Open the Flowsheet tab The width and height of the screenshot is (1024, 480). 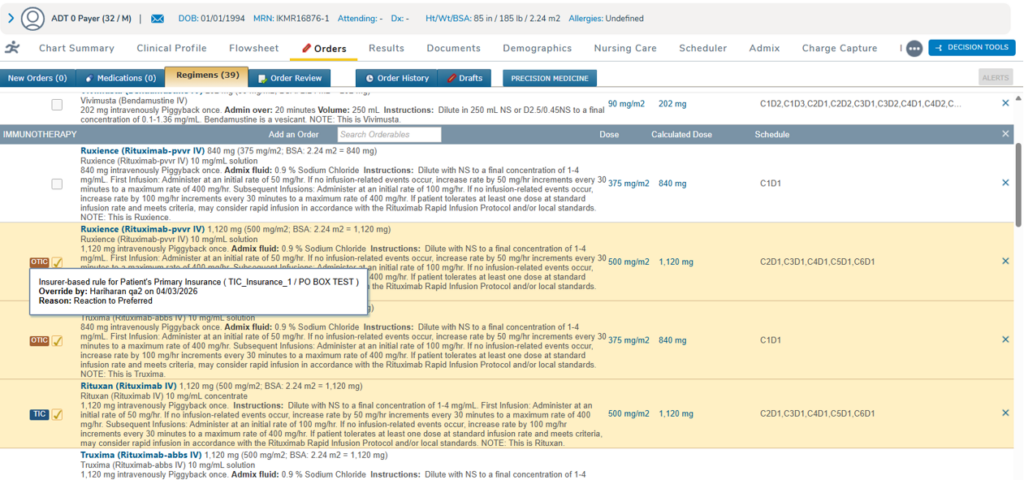[x=254, y=48]
